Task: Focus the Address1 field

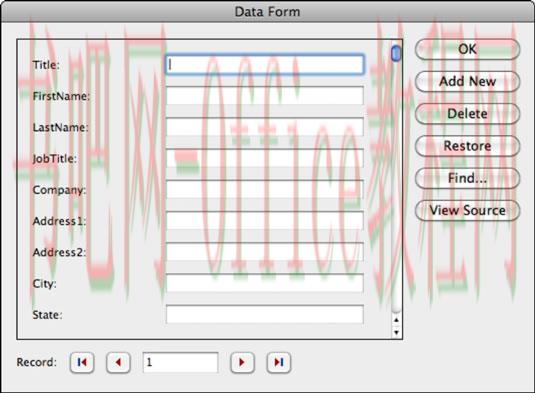Action: point(265,221)
